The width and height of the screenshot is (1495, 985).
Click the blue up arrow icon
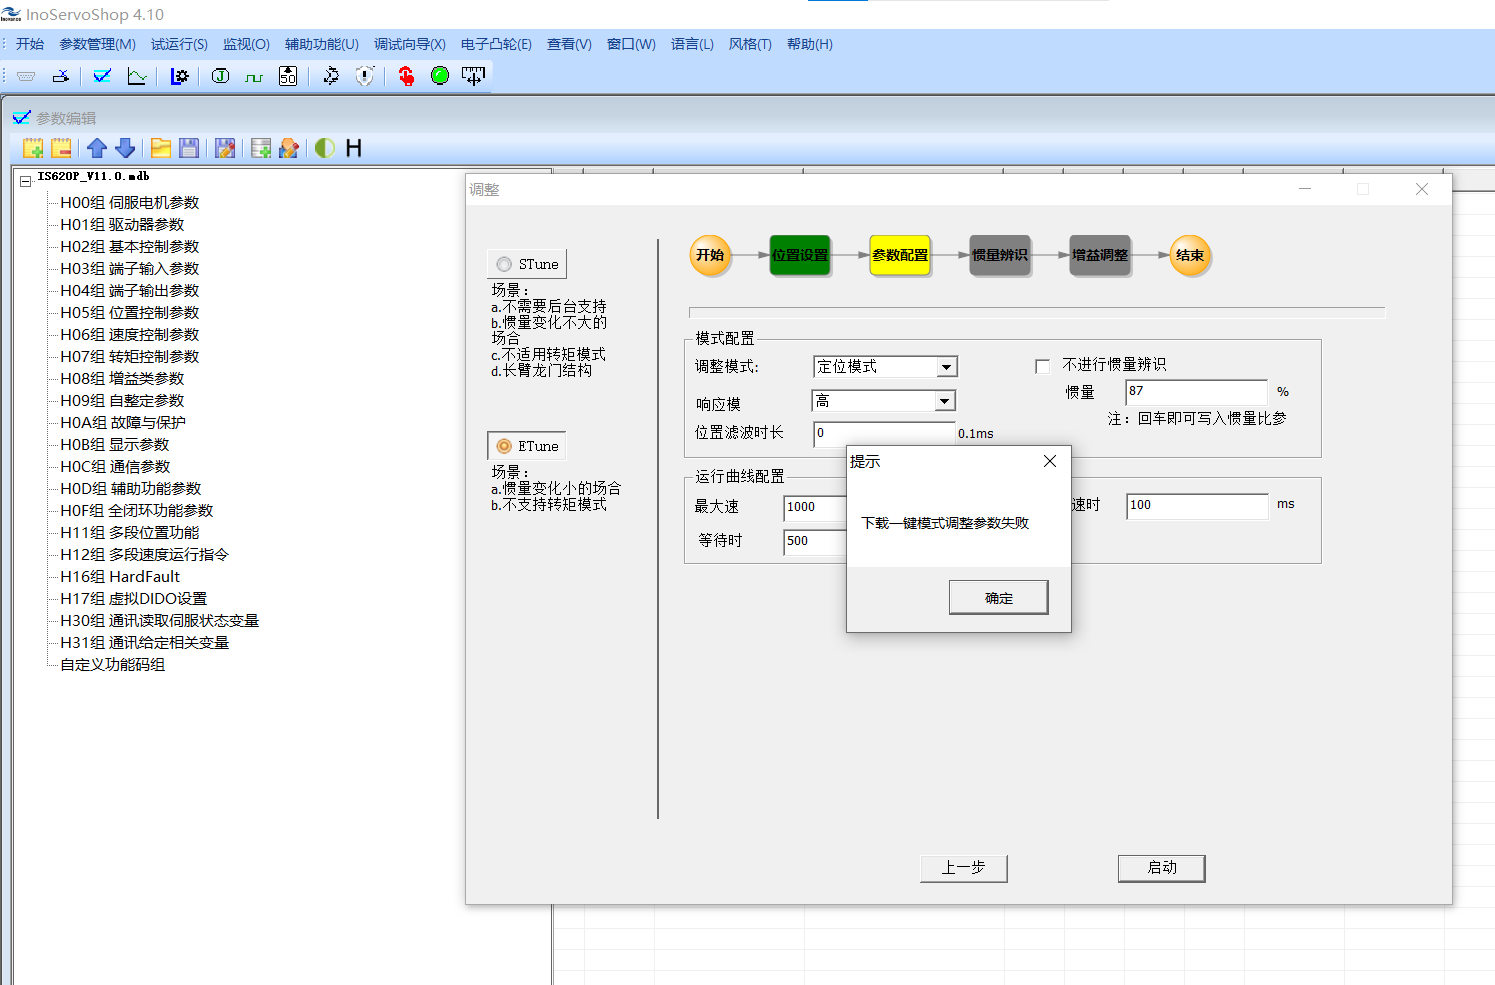pos(97,148)
